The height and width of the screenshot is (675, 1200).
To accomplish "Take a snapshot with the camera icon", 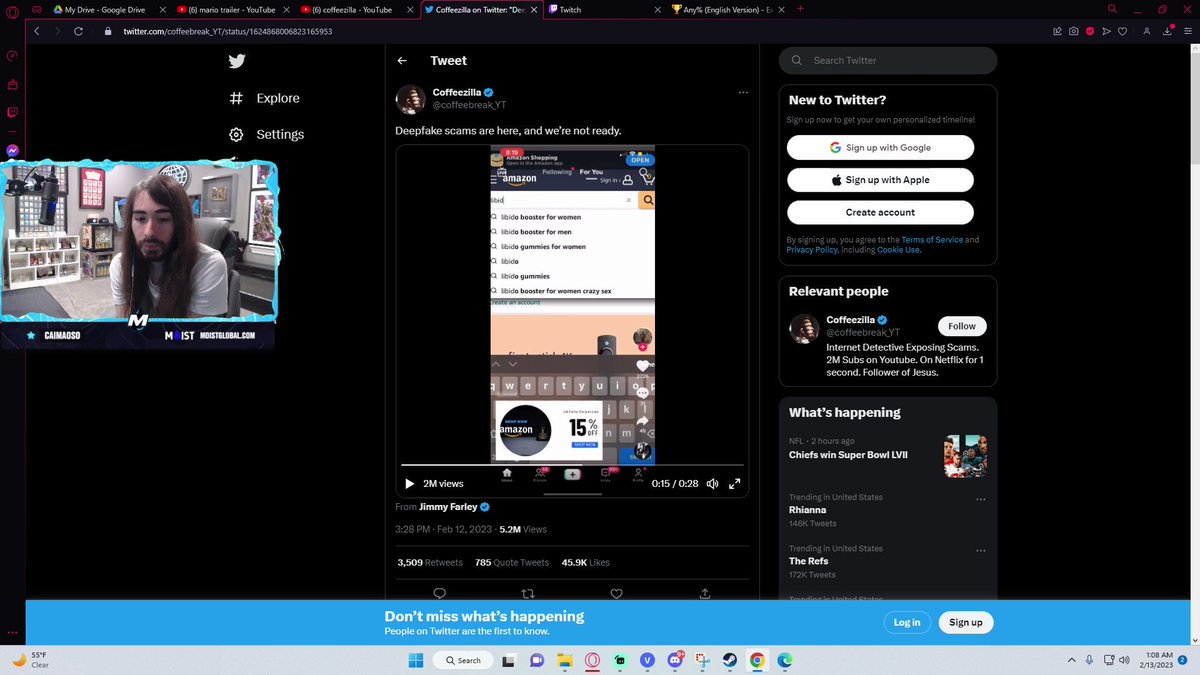I will (1073, 31).
